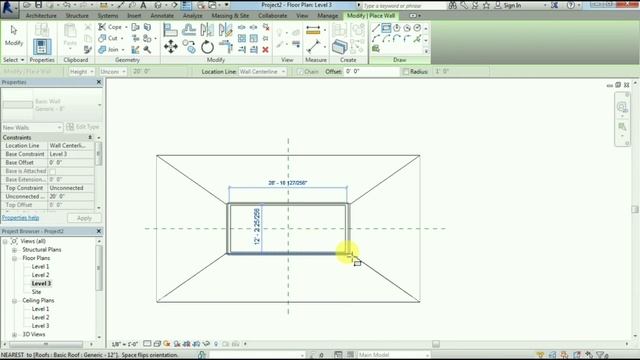
Task: Click the Mirror Pick Axis tool
Action: pyautogui.click(x=207, y=30)
